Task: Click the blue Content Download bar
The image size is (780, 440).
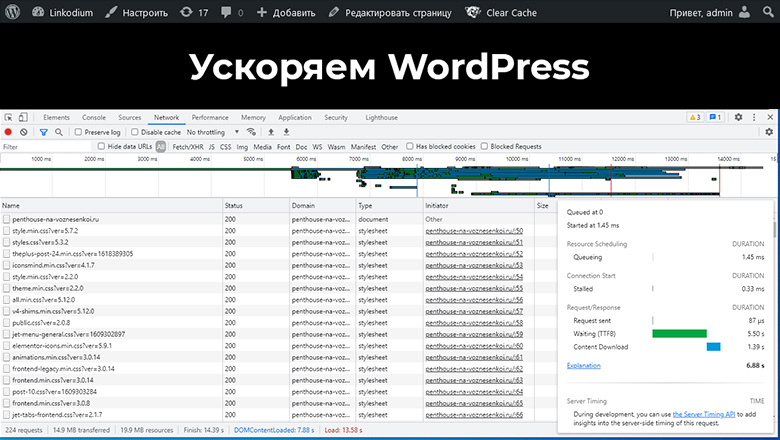Action: tap(713, 347)
